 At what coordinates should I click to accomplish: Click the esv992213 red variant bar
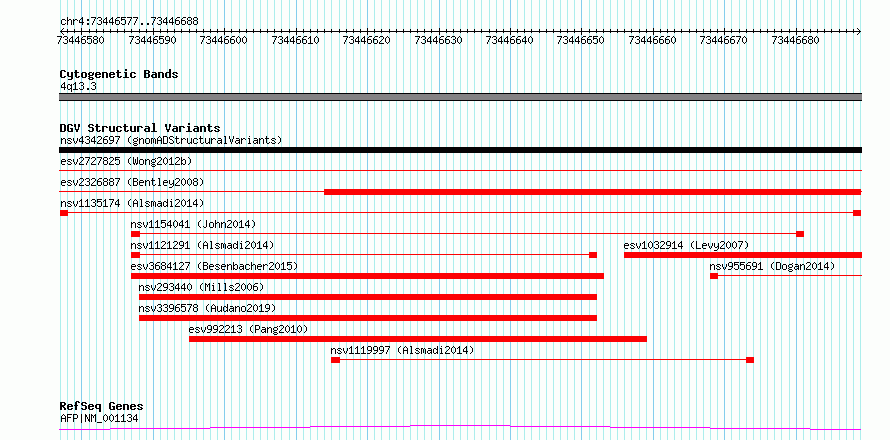(x=418, y=339)
